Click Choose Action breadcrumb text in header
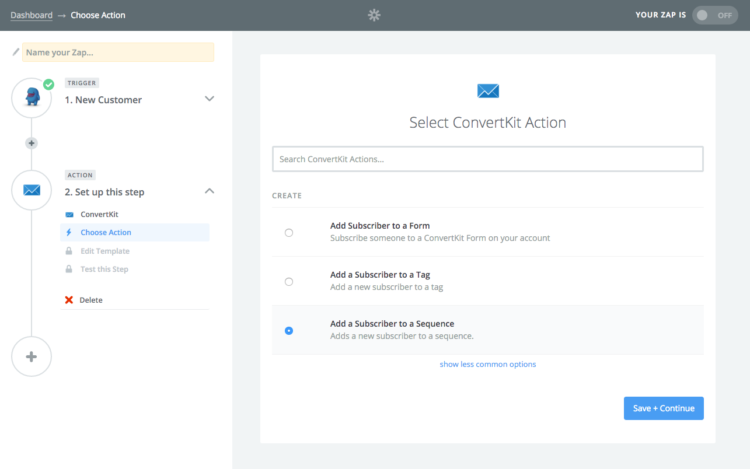The image size is (750, 469). point(98,15)
